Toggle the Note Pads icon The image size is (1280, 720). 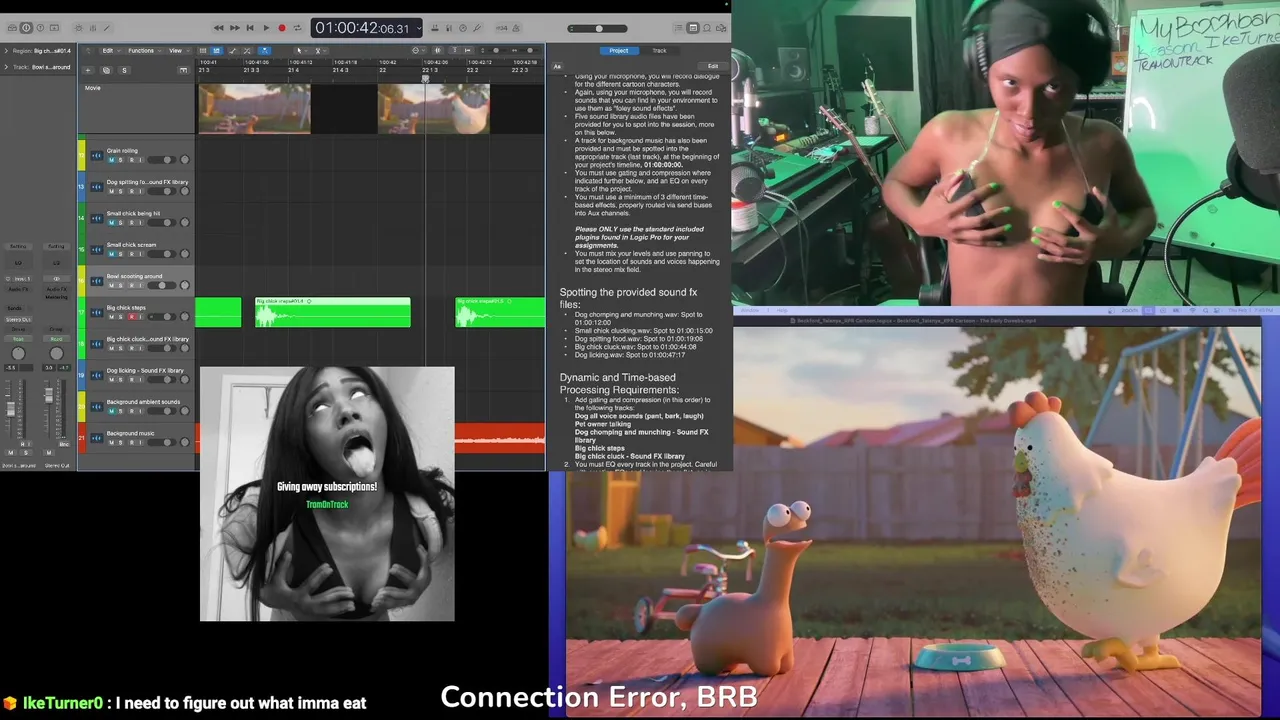[x=693, y=28]
